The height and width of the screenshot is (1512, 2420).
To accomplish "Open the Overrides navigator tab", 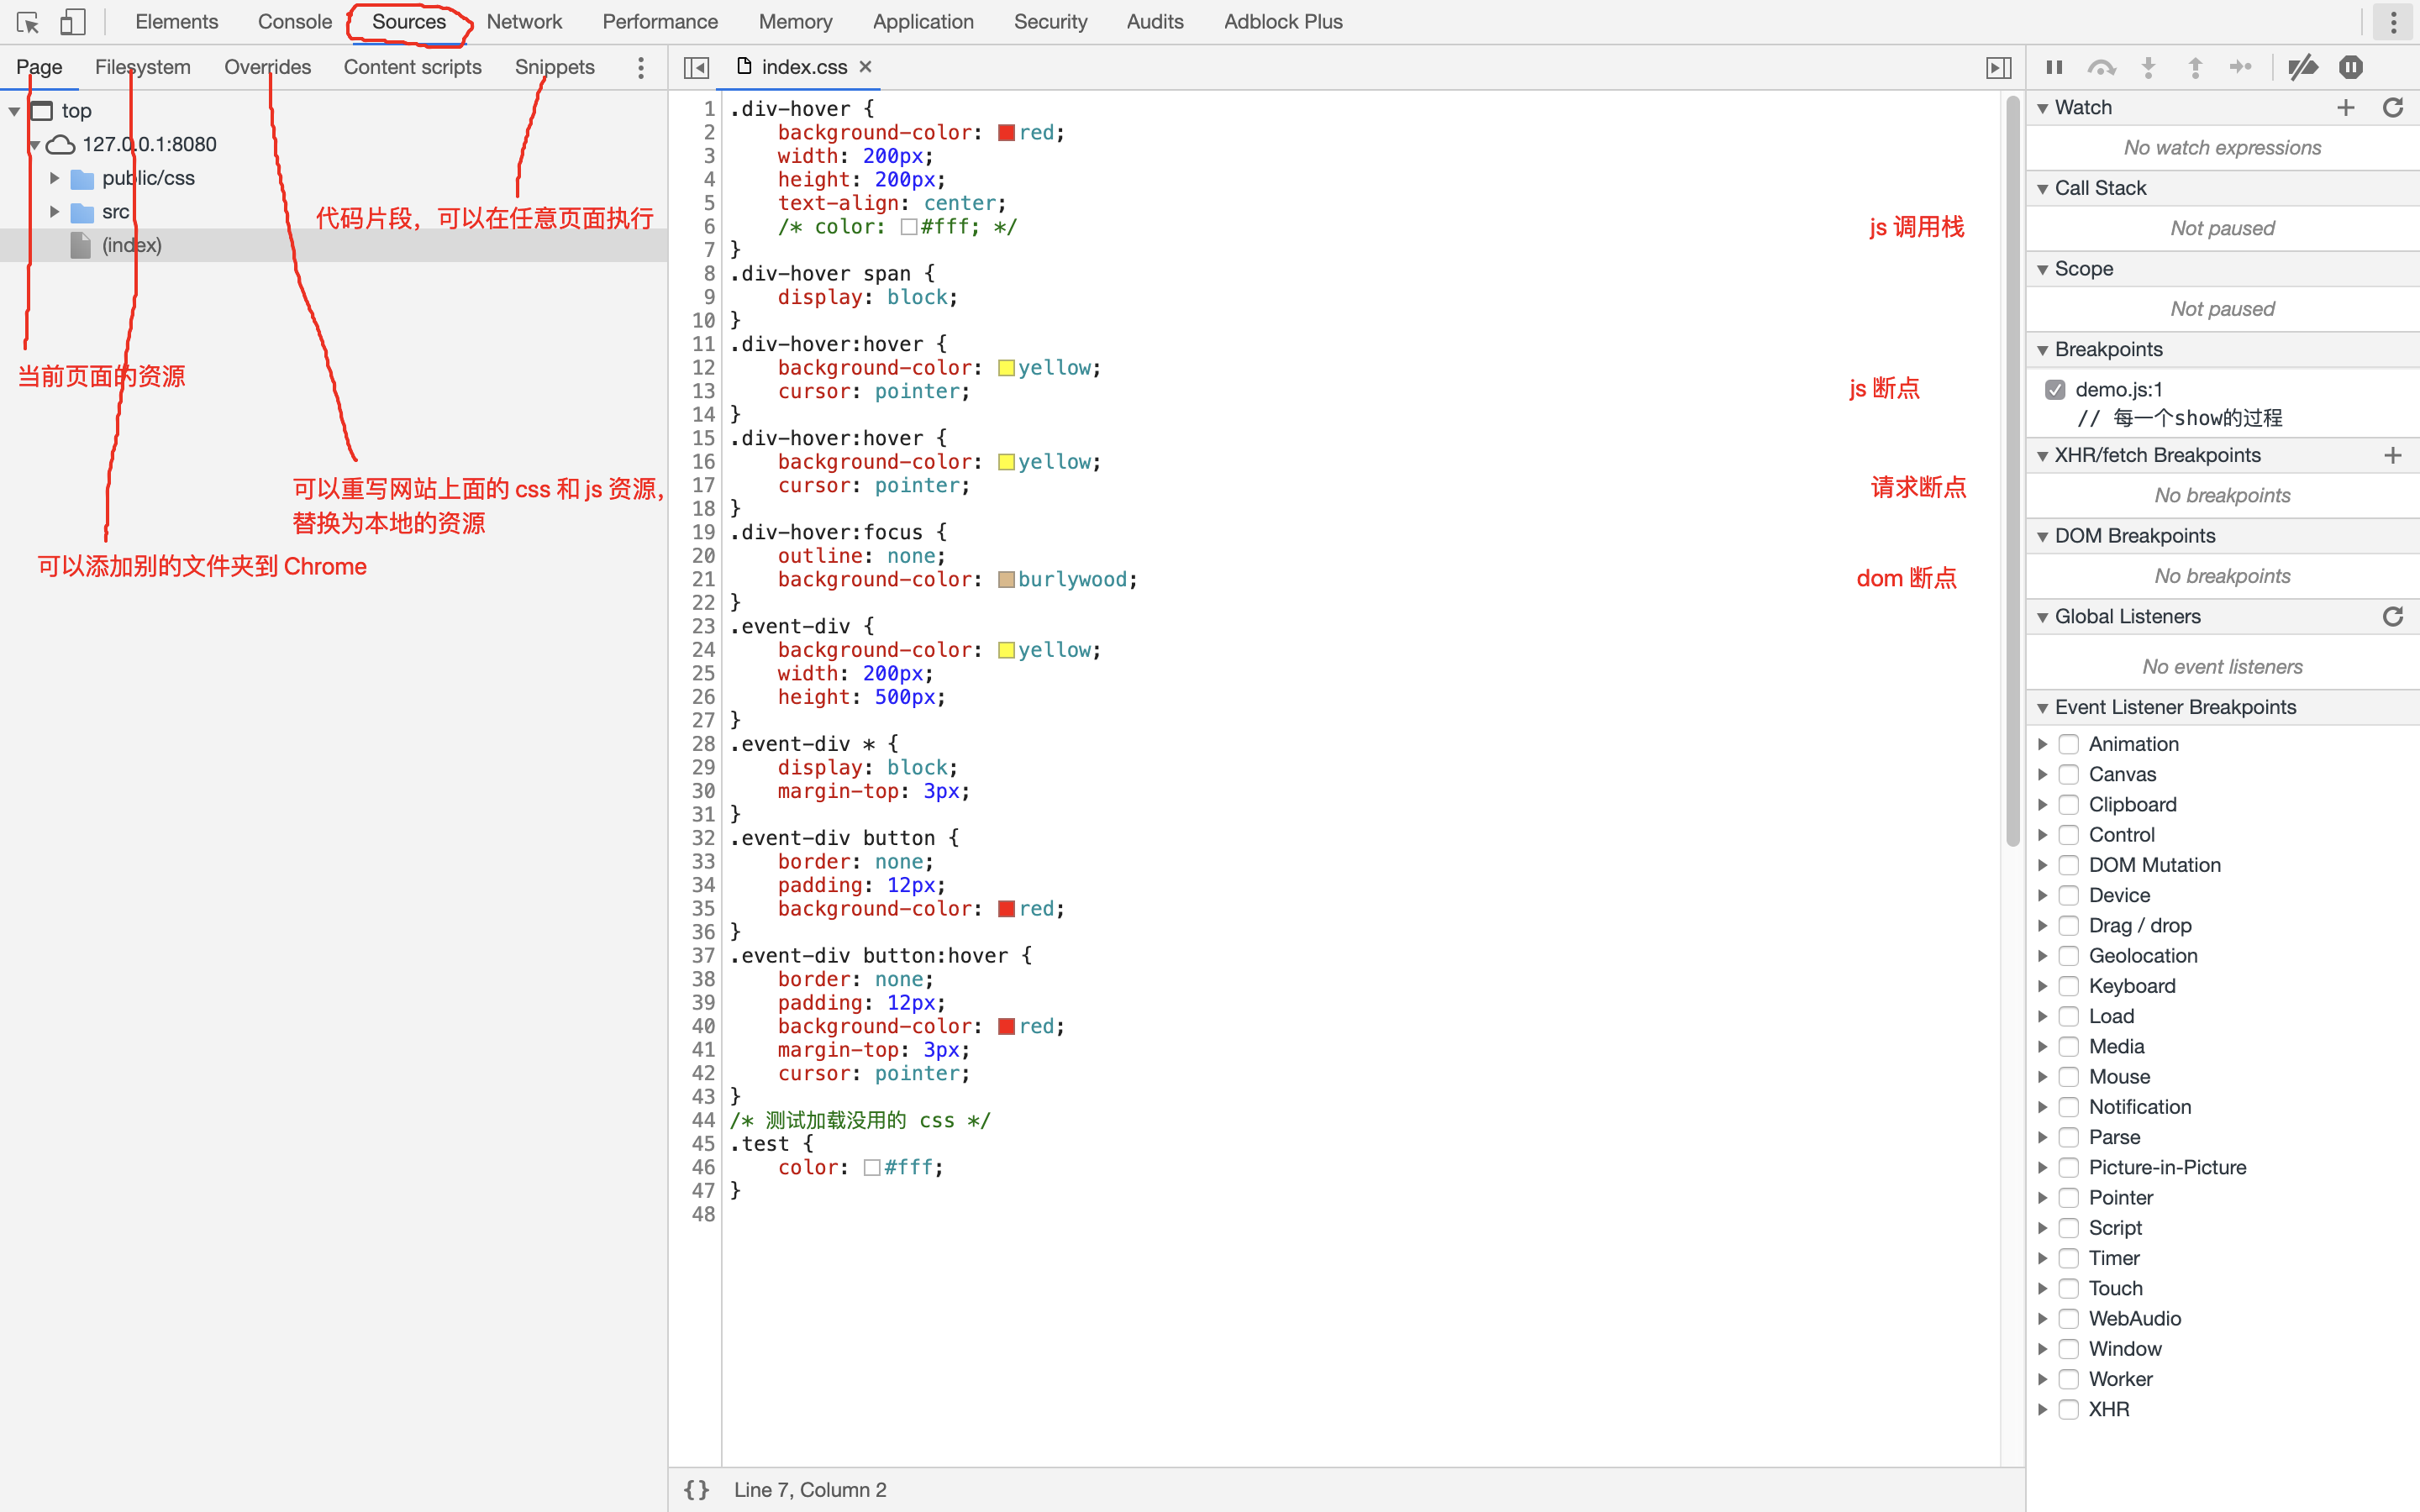I will coord(267,67).
